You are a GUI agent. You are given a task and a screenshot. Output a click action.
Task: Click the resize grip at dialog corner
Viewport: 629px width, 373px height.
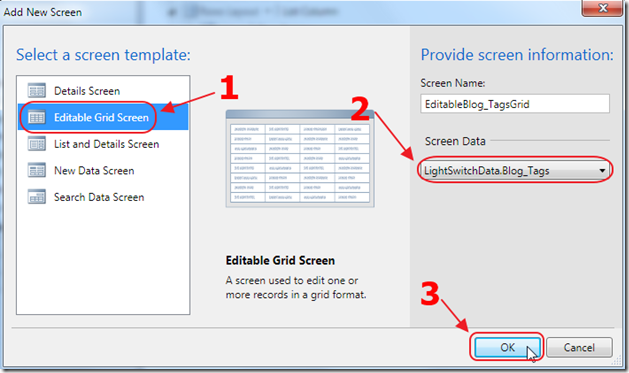pyautogui.click(x=616, y=361)
